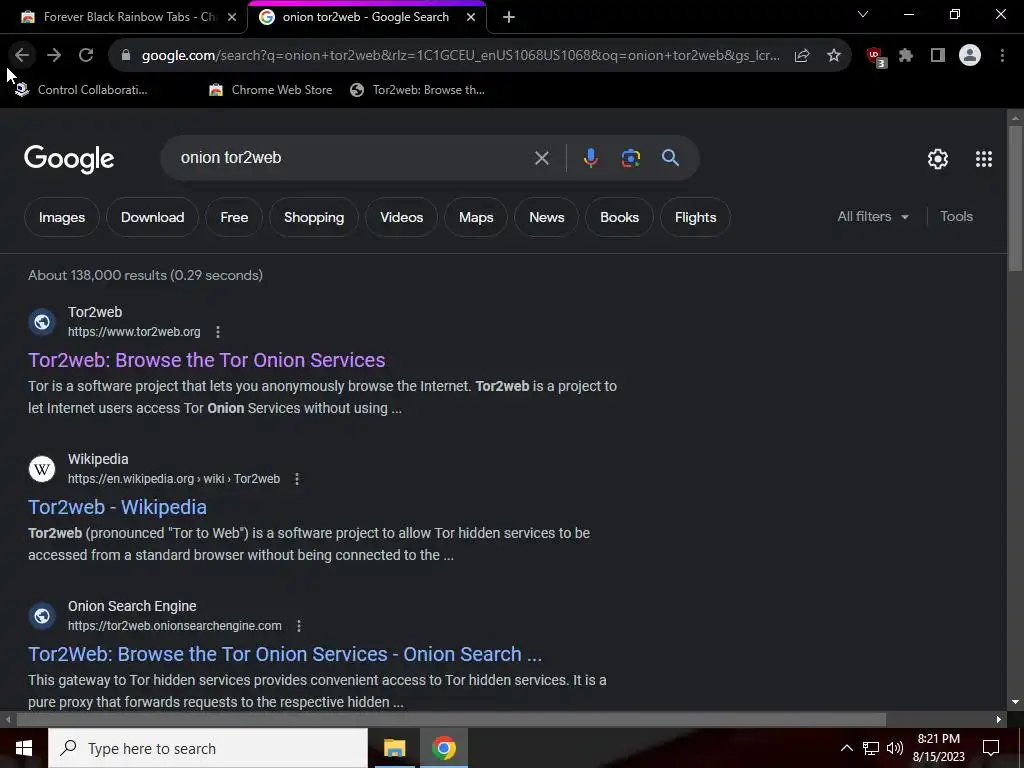Search tabs chevron in title bar
The image size is (1024, 768).
click(863, 14)
